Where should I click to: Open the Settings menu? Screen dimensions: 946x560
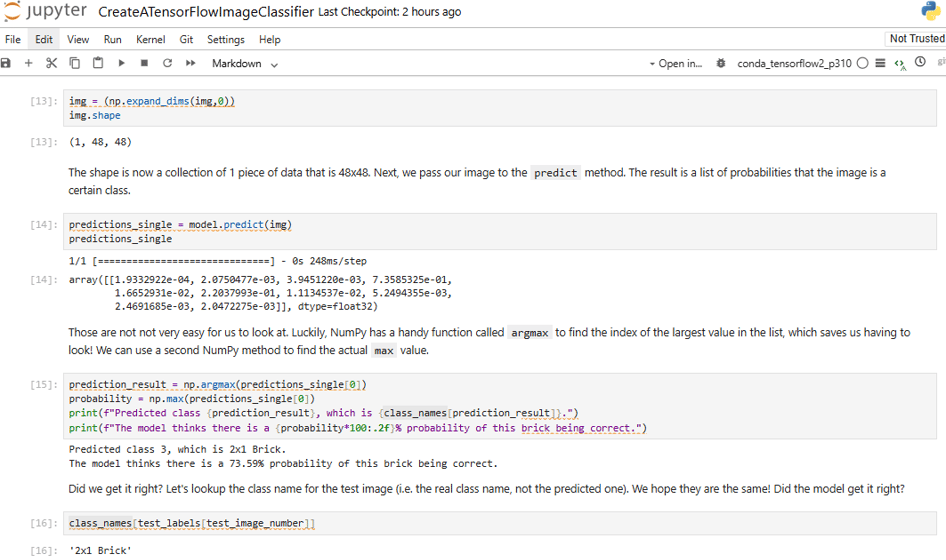226,39
